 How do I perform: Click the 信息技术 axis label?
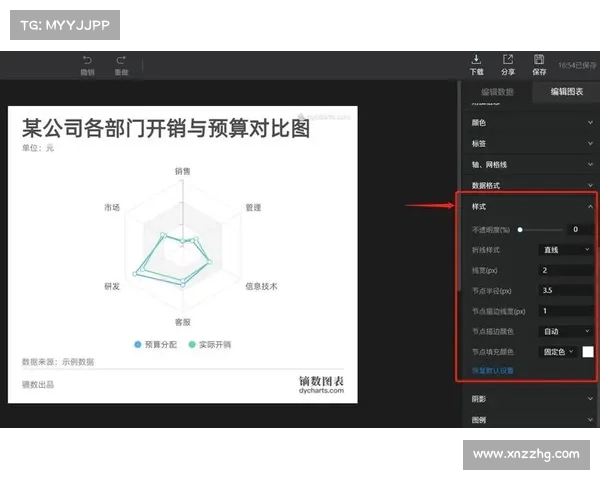point(261,286)
